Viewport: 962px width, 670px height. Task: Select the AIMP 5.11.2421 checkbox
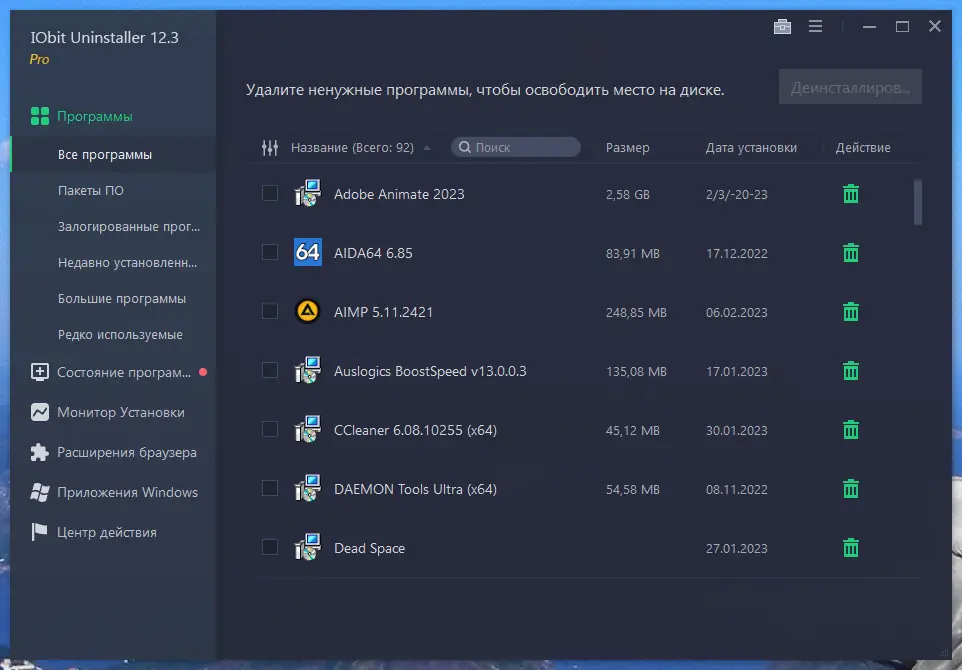pyautogui.click(x=270, y=311)
